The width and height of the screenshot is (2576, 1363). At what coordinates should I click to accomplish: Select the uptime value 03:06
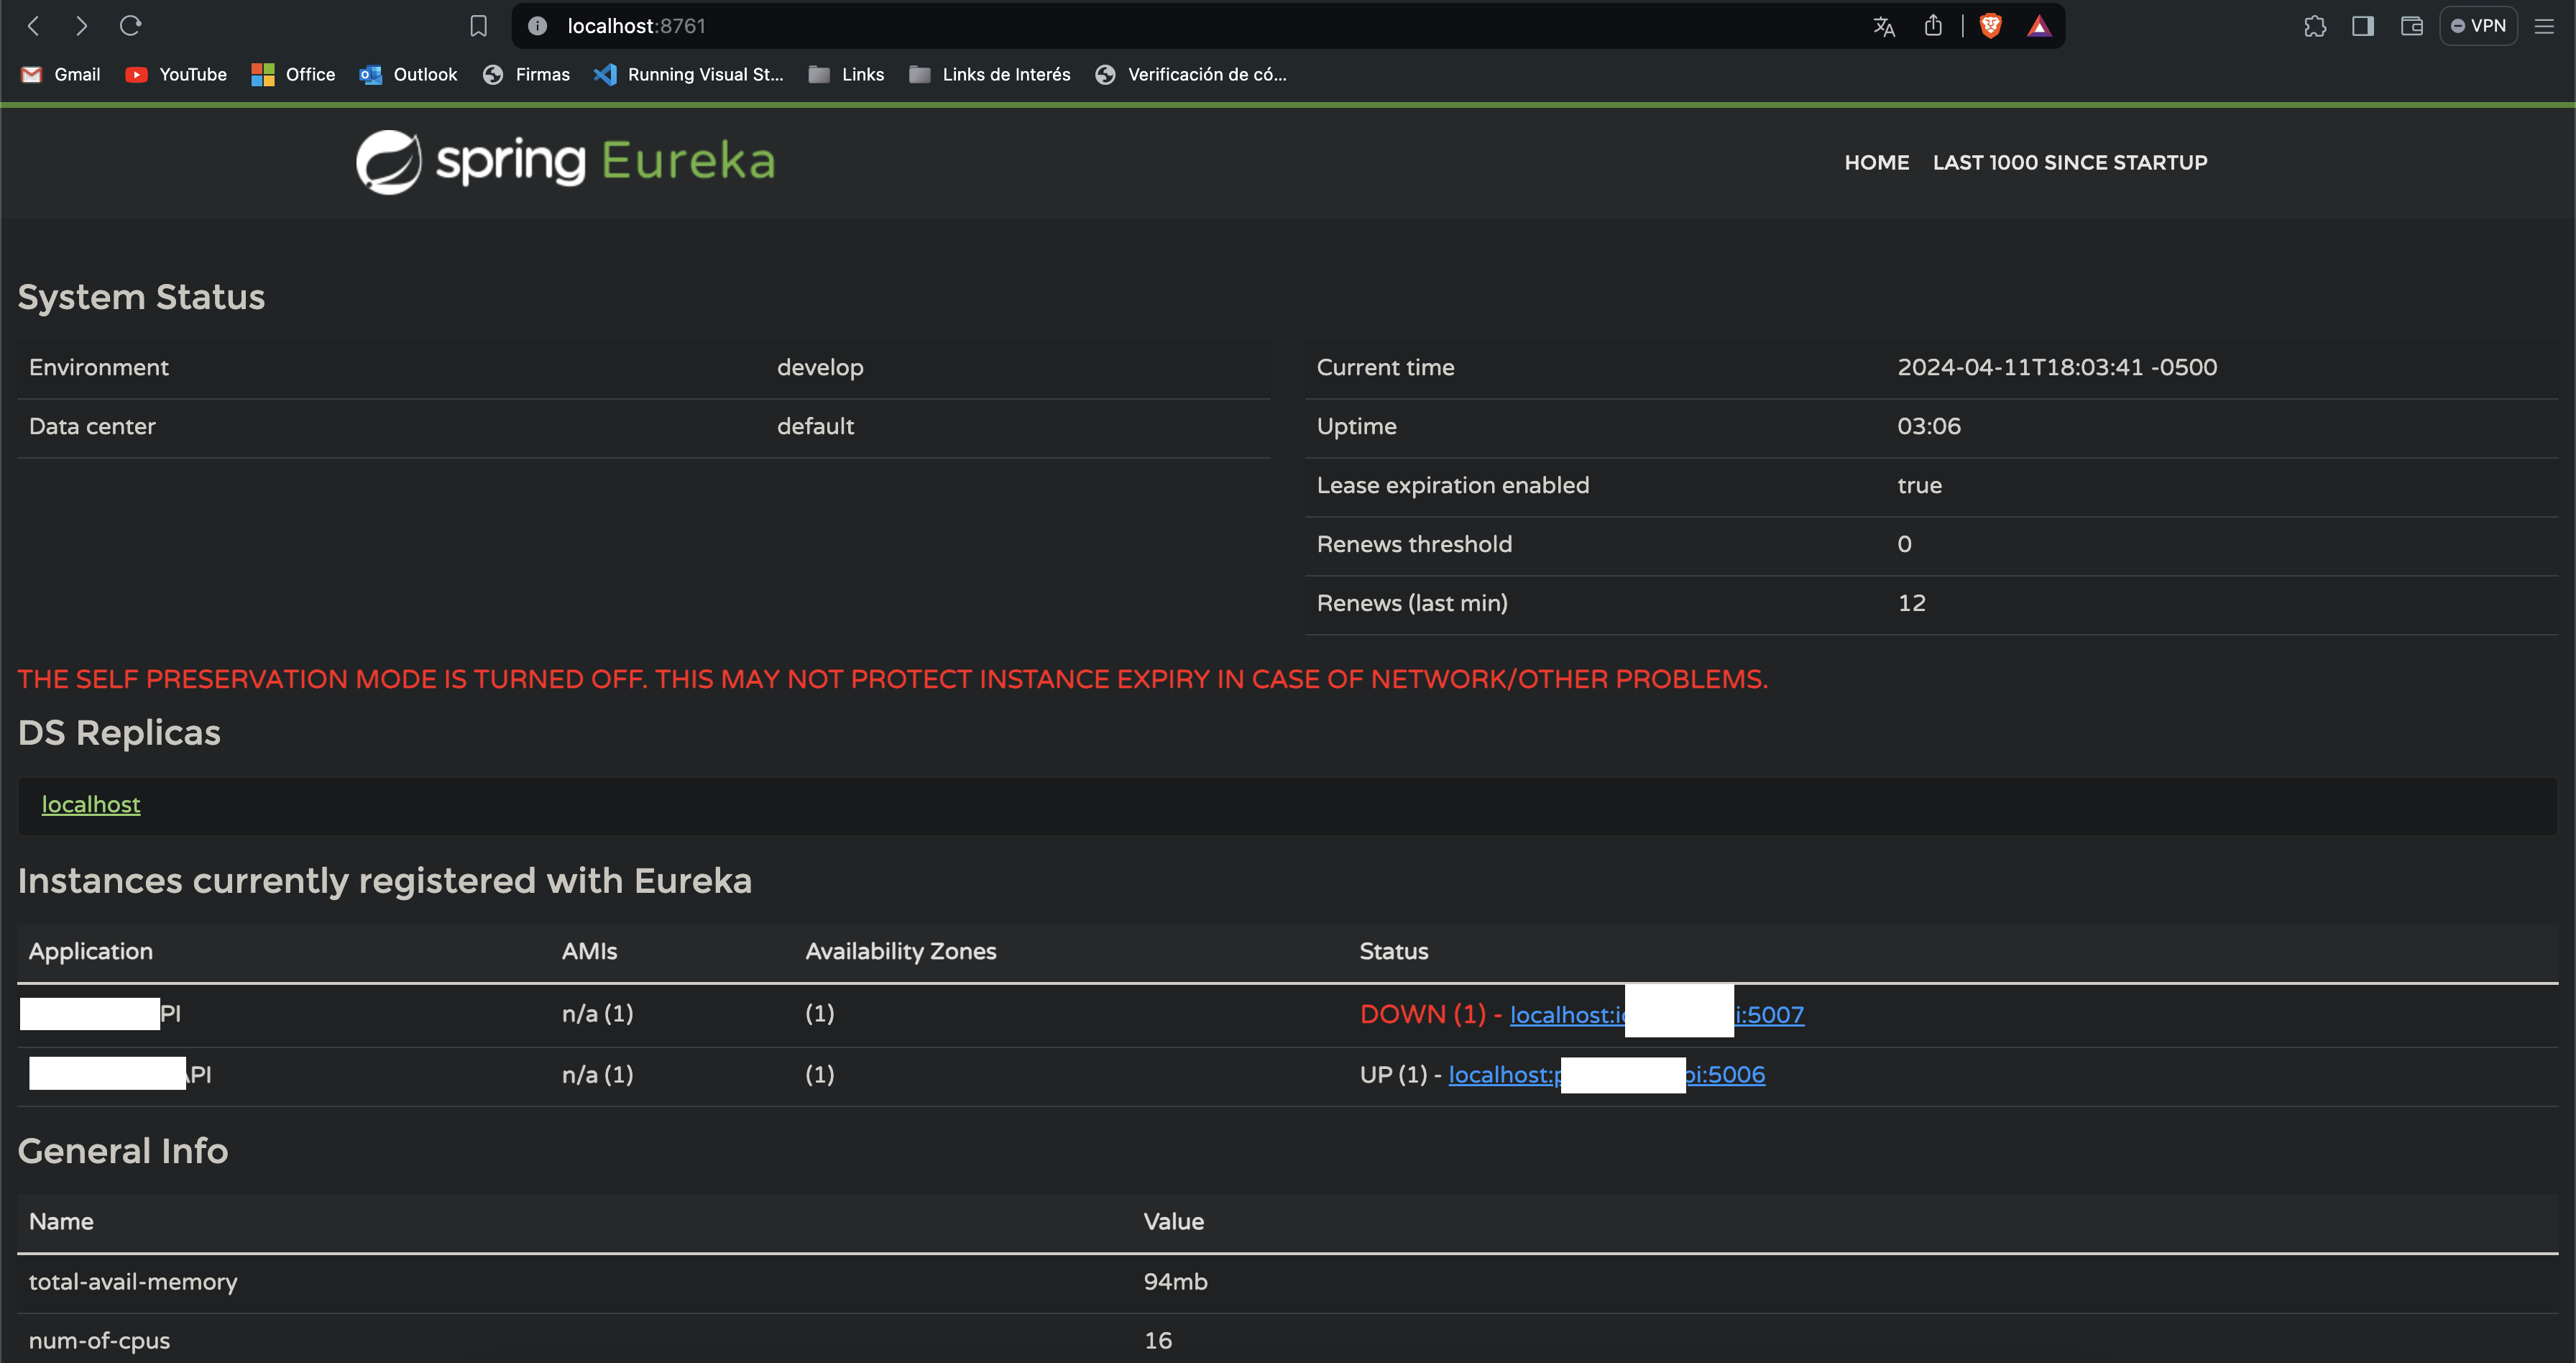pyautogui.click(x=1928, y=426)
